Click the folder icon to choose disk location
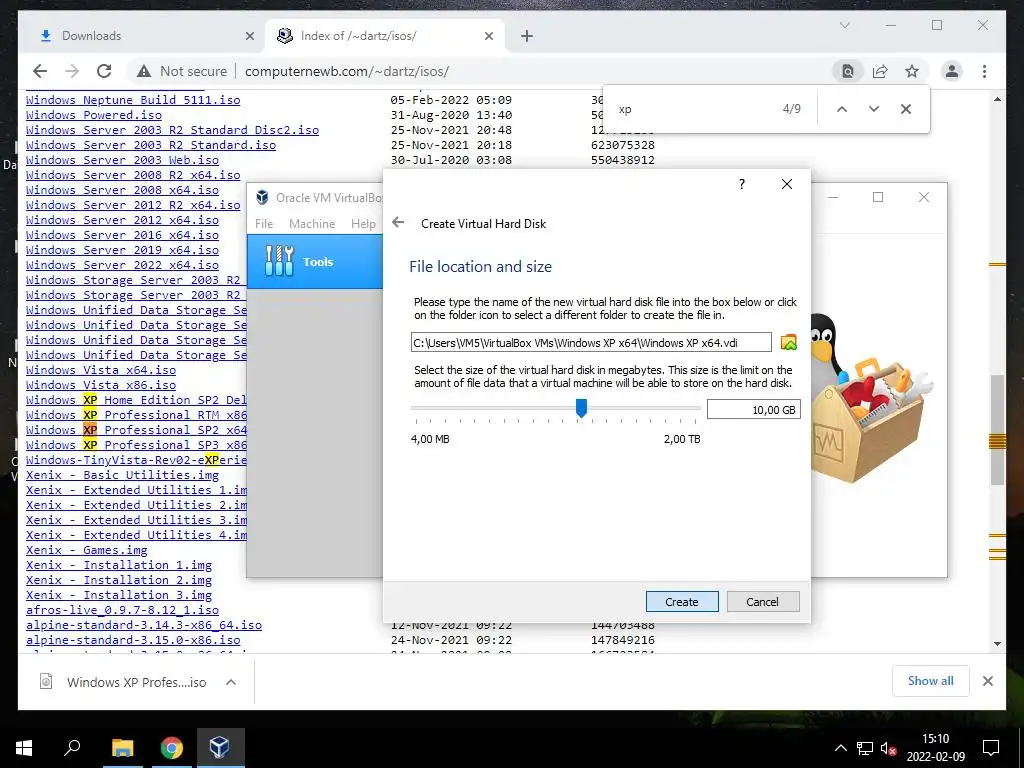The image size is (1024, 768). pyautogui.click(x=789, y=342)
